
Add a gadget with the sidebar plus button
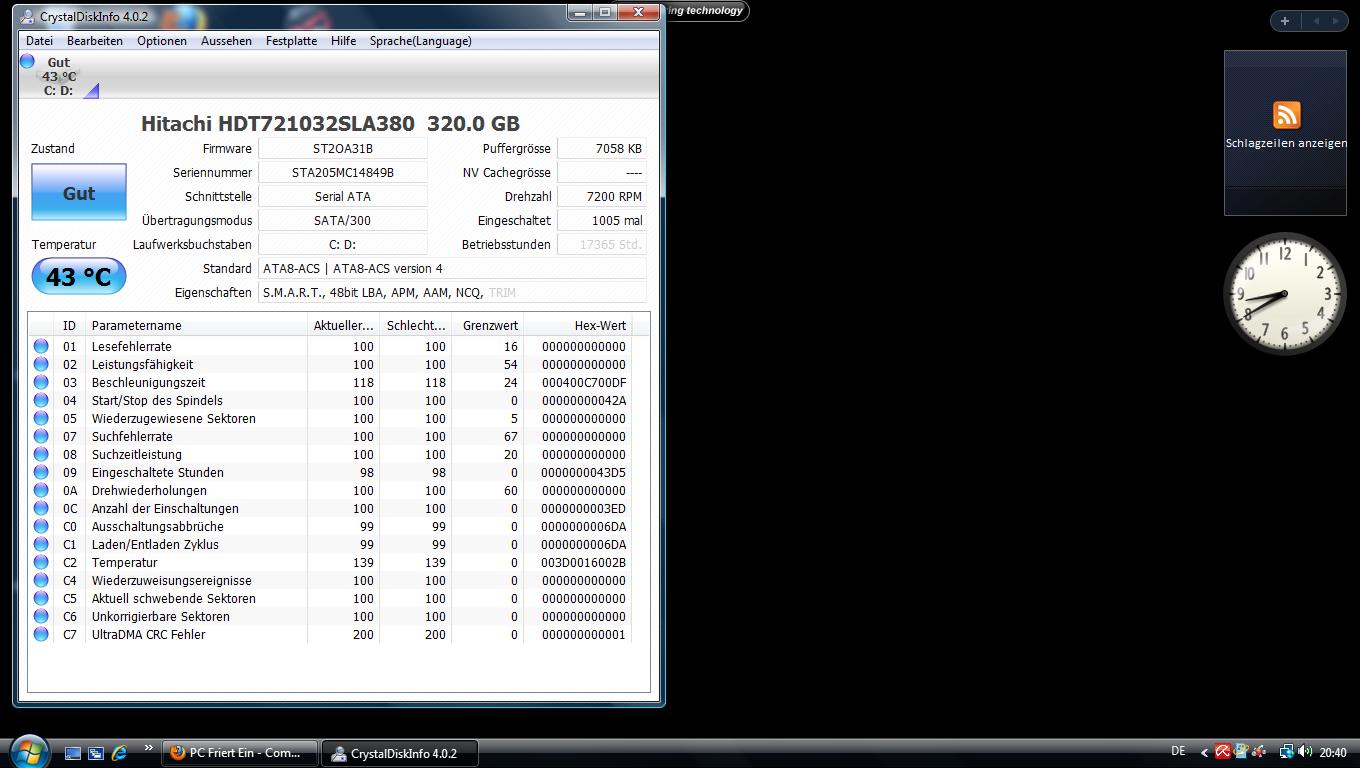pos(1284,20)
